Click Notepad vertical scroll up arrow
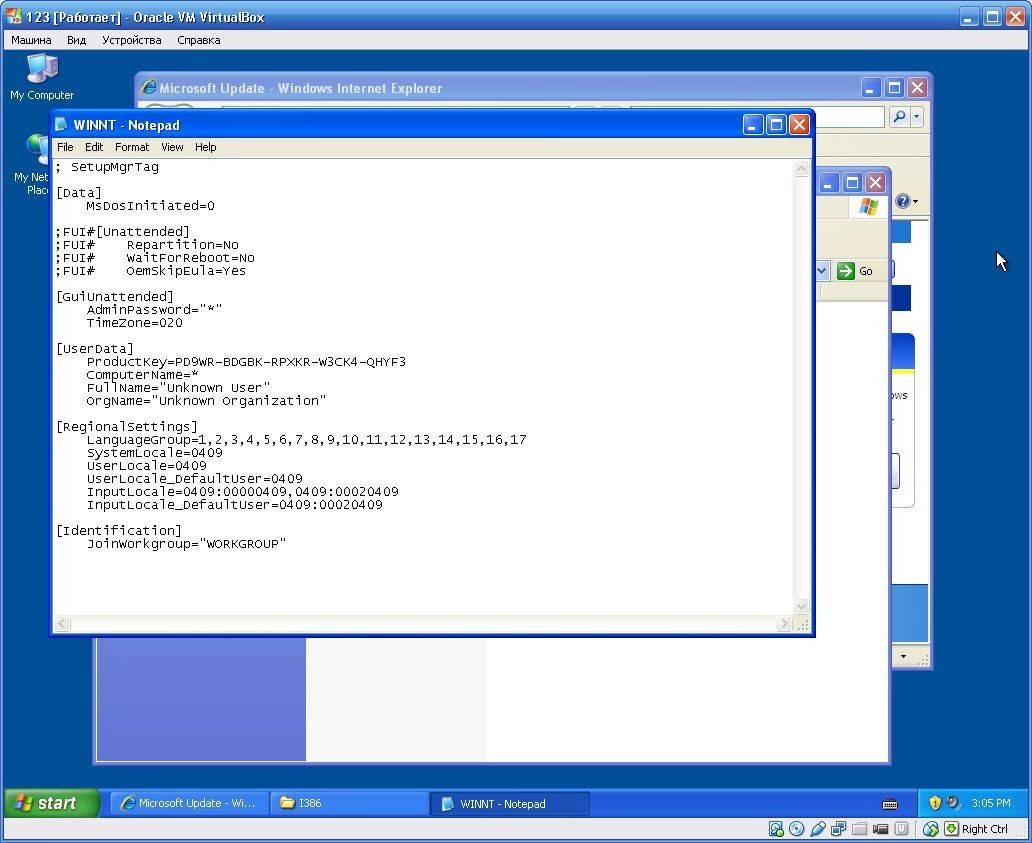The image size is (1032, 843). [x=802, y=168]
